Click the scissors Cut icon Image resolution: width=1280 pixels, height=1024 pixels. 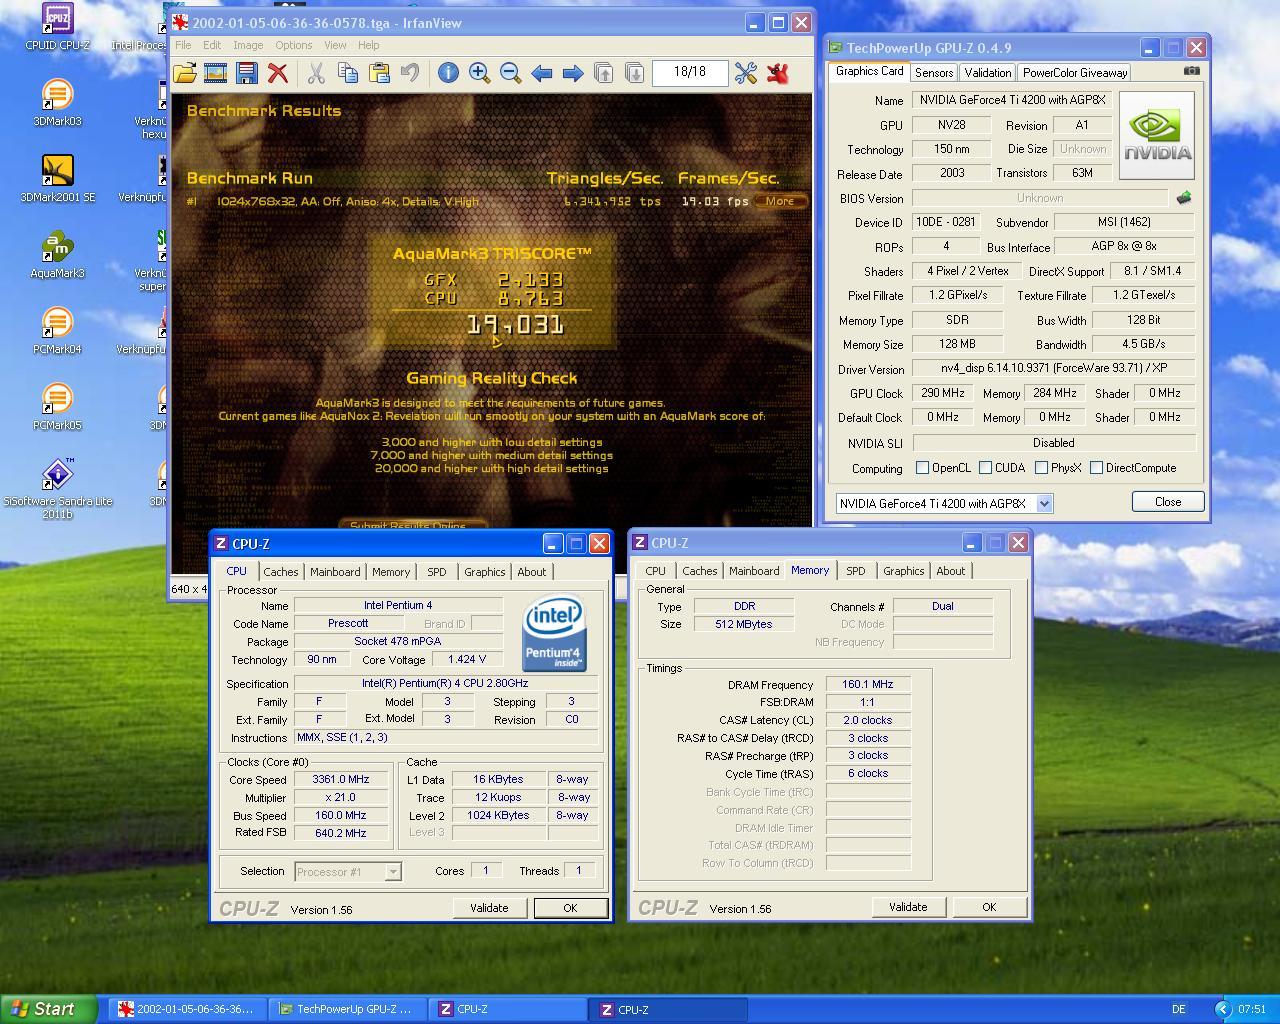(316, 73)
